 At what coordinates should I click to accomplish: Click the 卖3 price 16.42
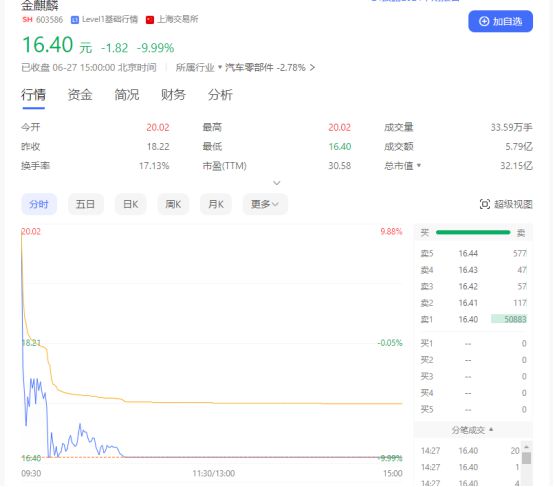(468, 286)
